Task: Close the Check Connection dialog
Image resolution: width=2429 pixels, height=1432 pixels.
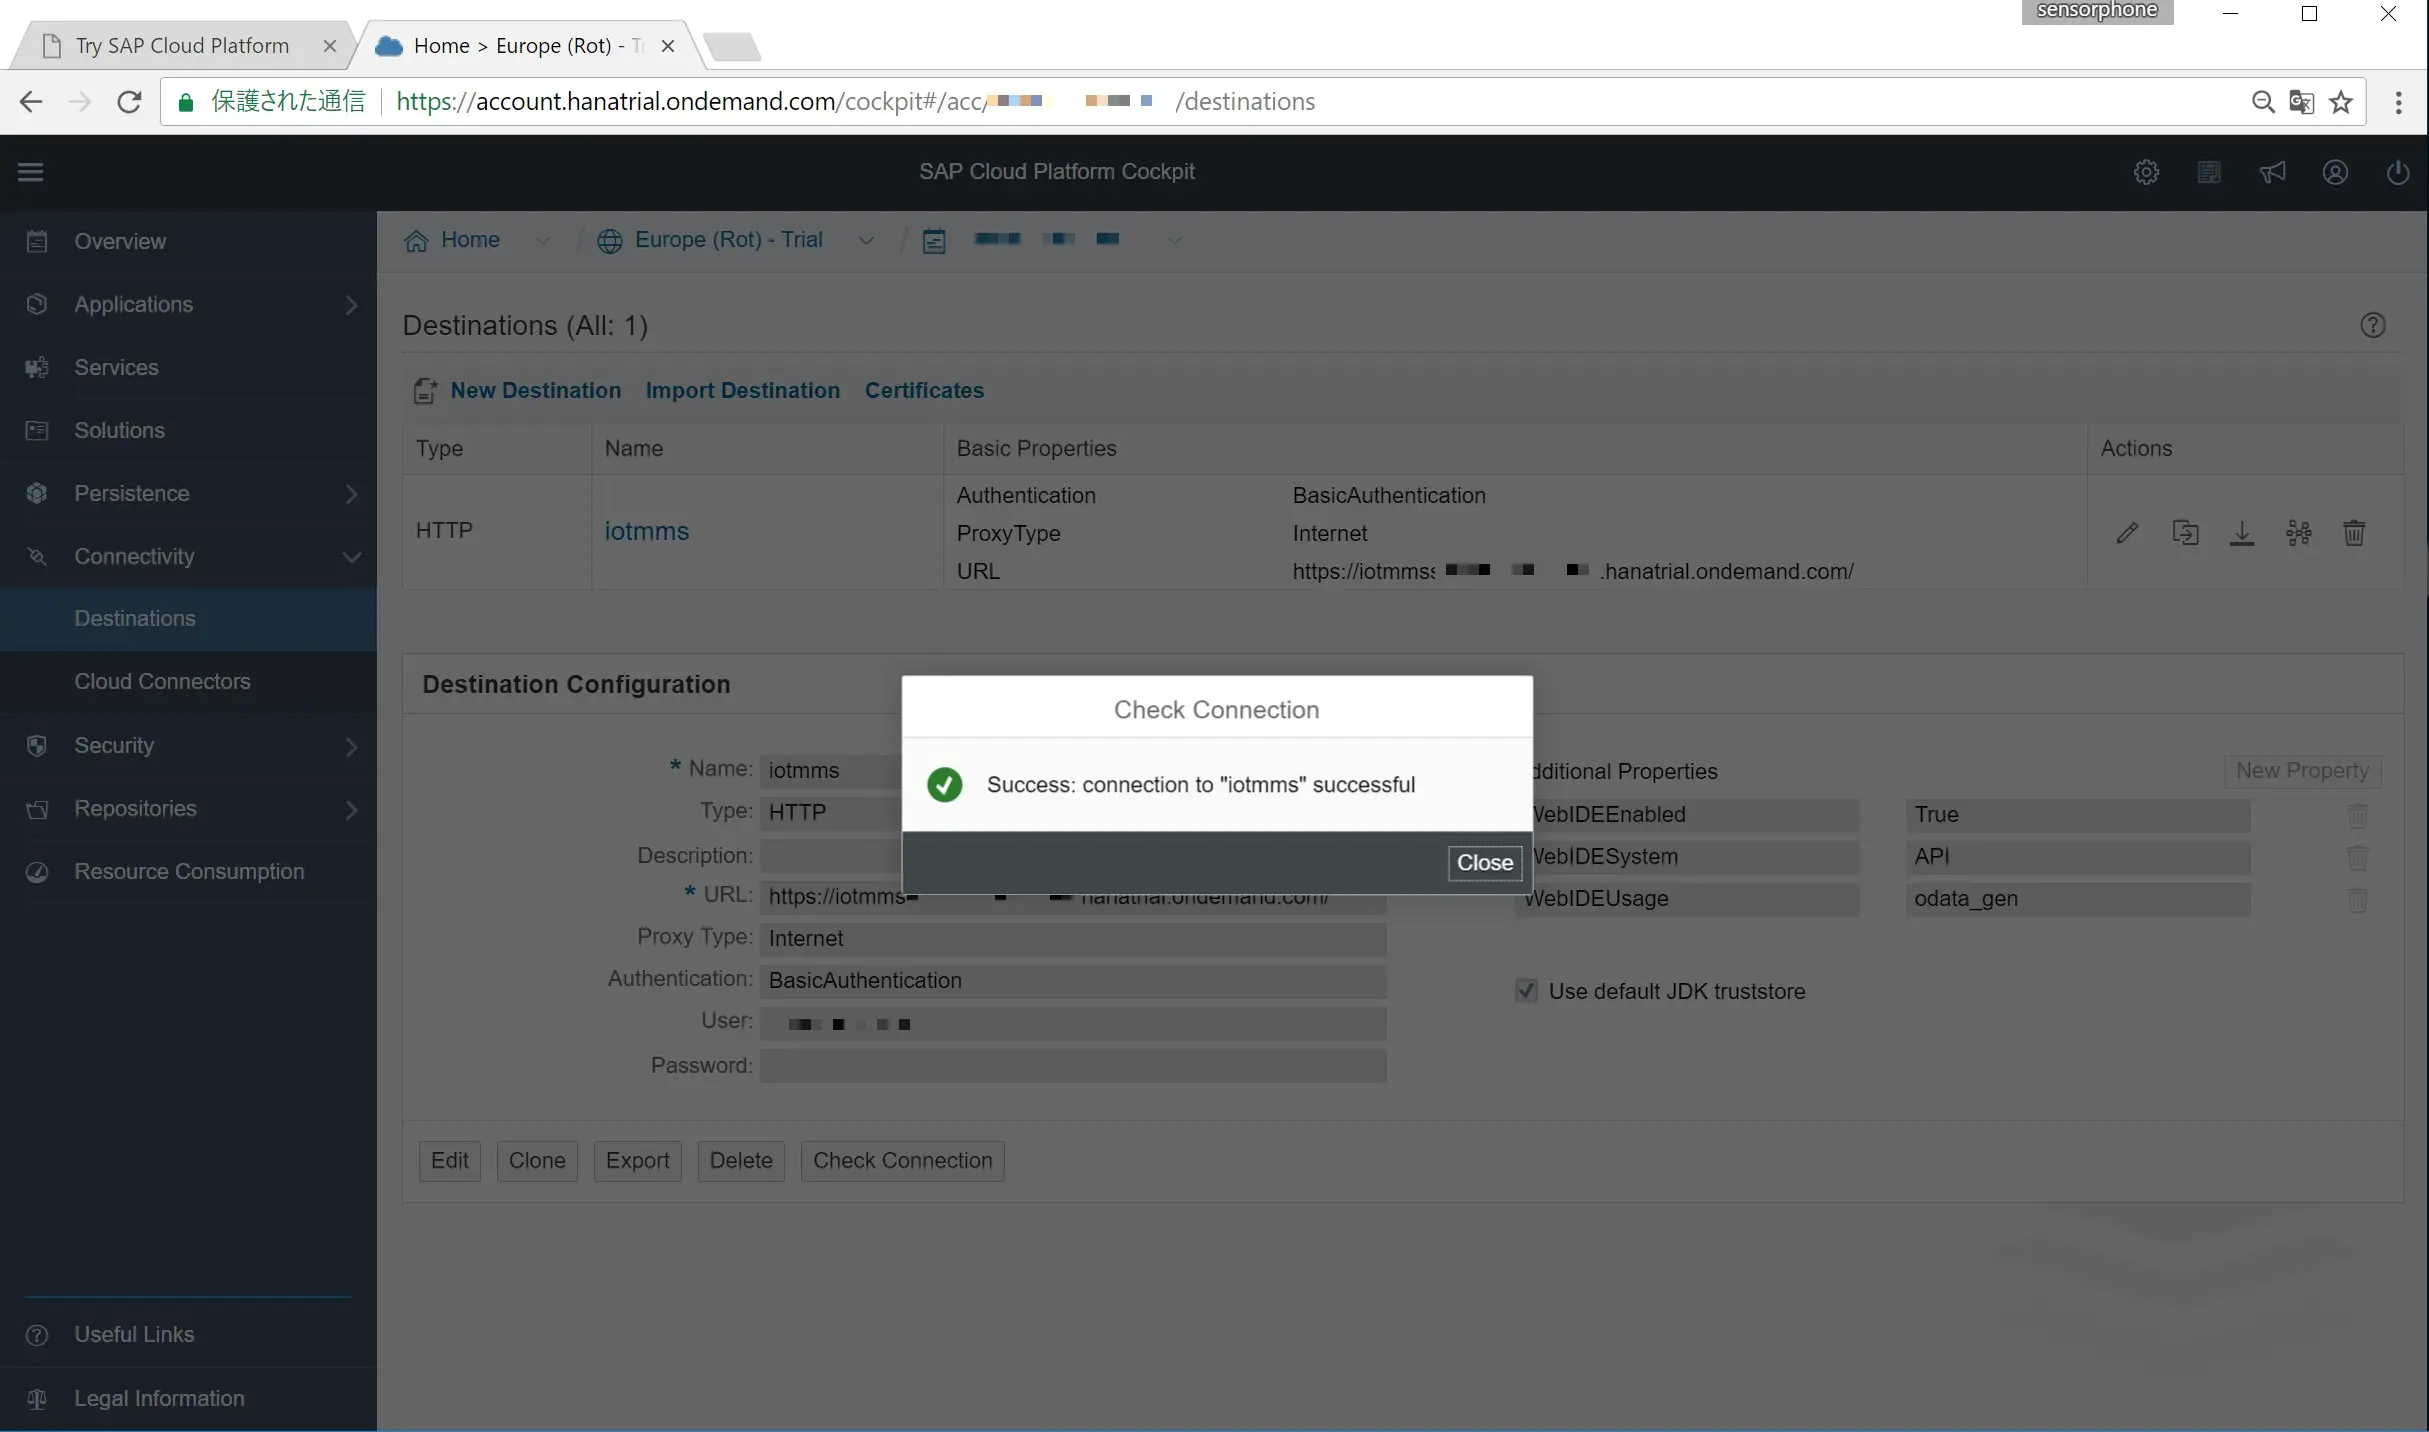Action: (x=1484, y=862)
